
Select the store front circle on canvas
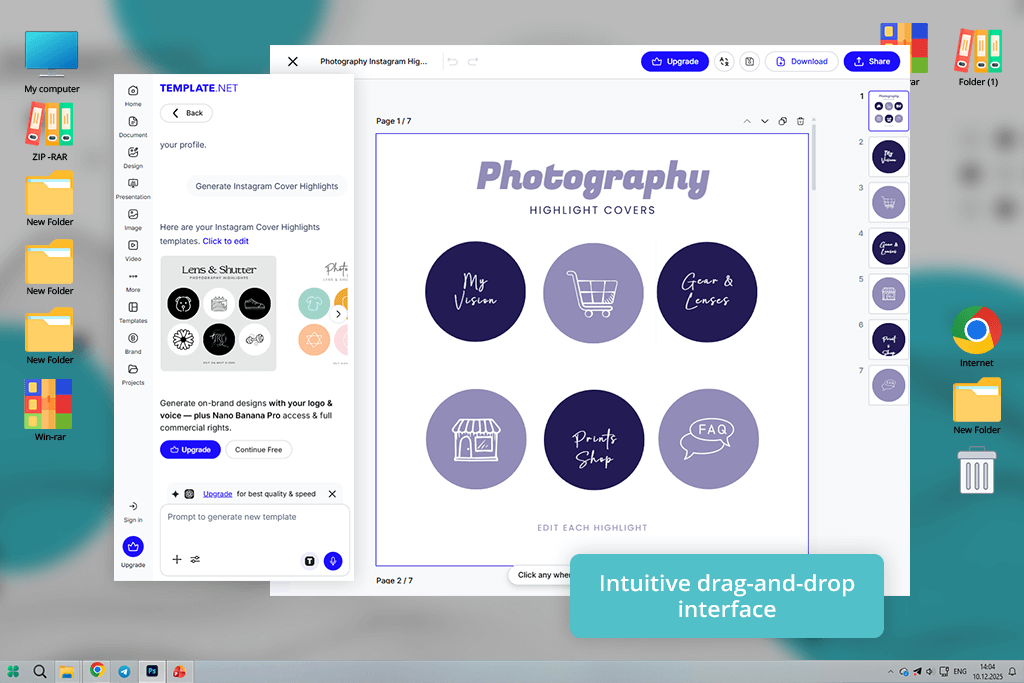tap(476, 439)
